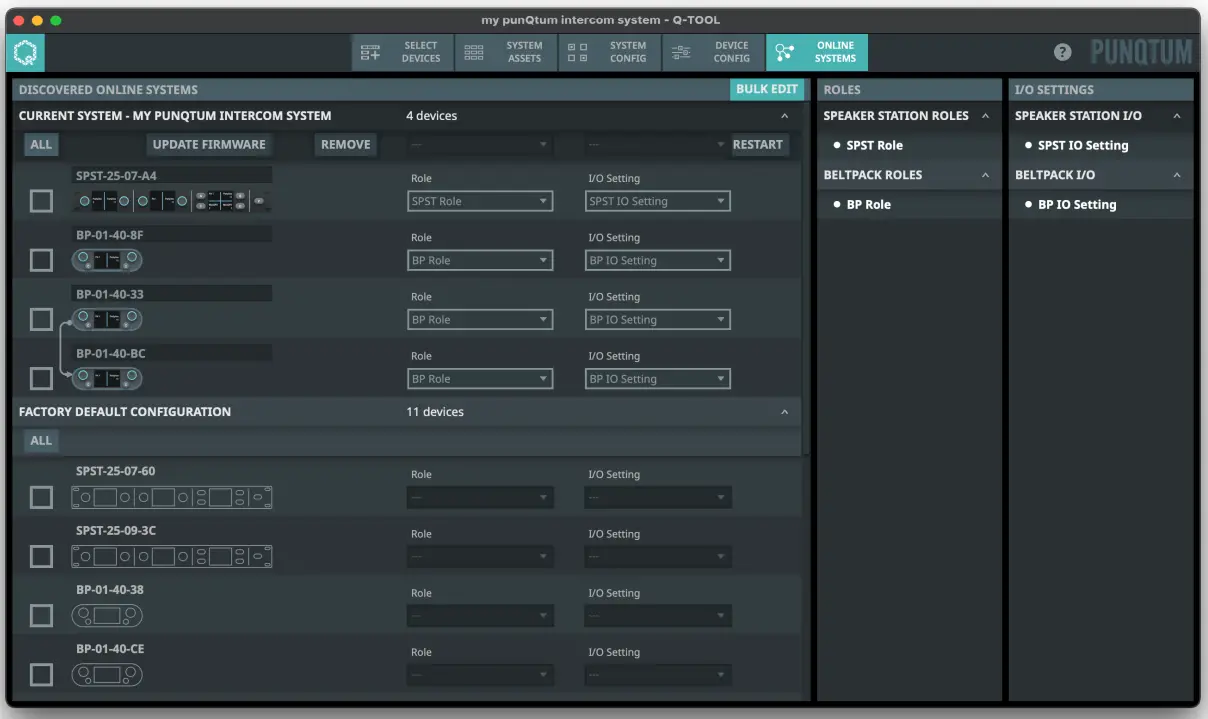
Task: Select BP Role in the roles list
Action: pos(869,204)
